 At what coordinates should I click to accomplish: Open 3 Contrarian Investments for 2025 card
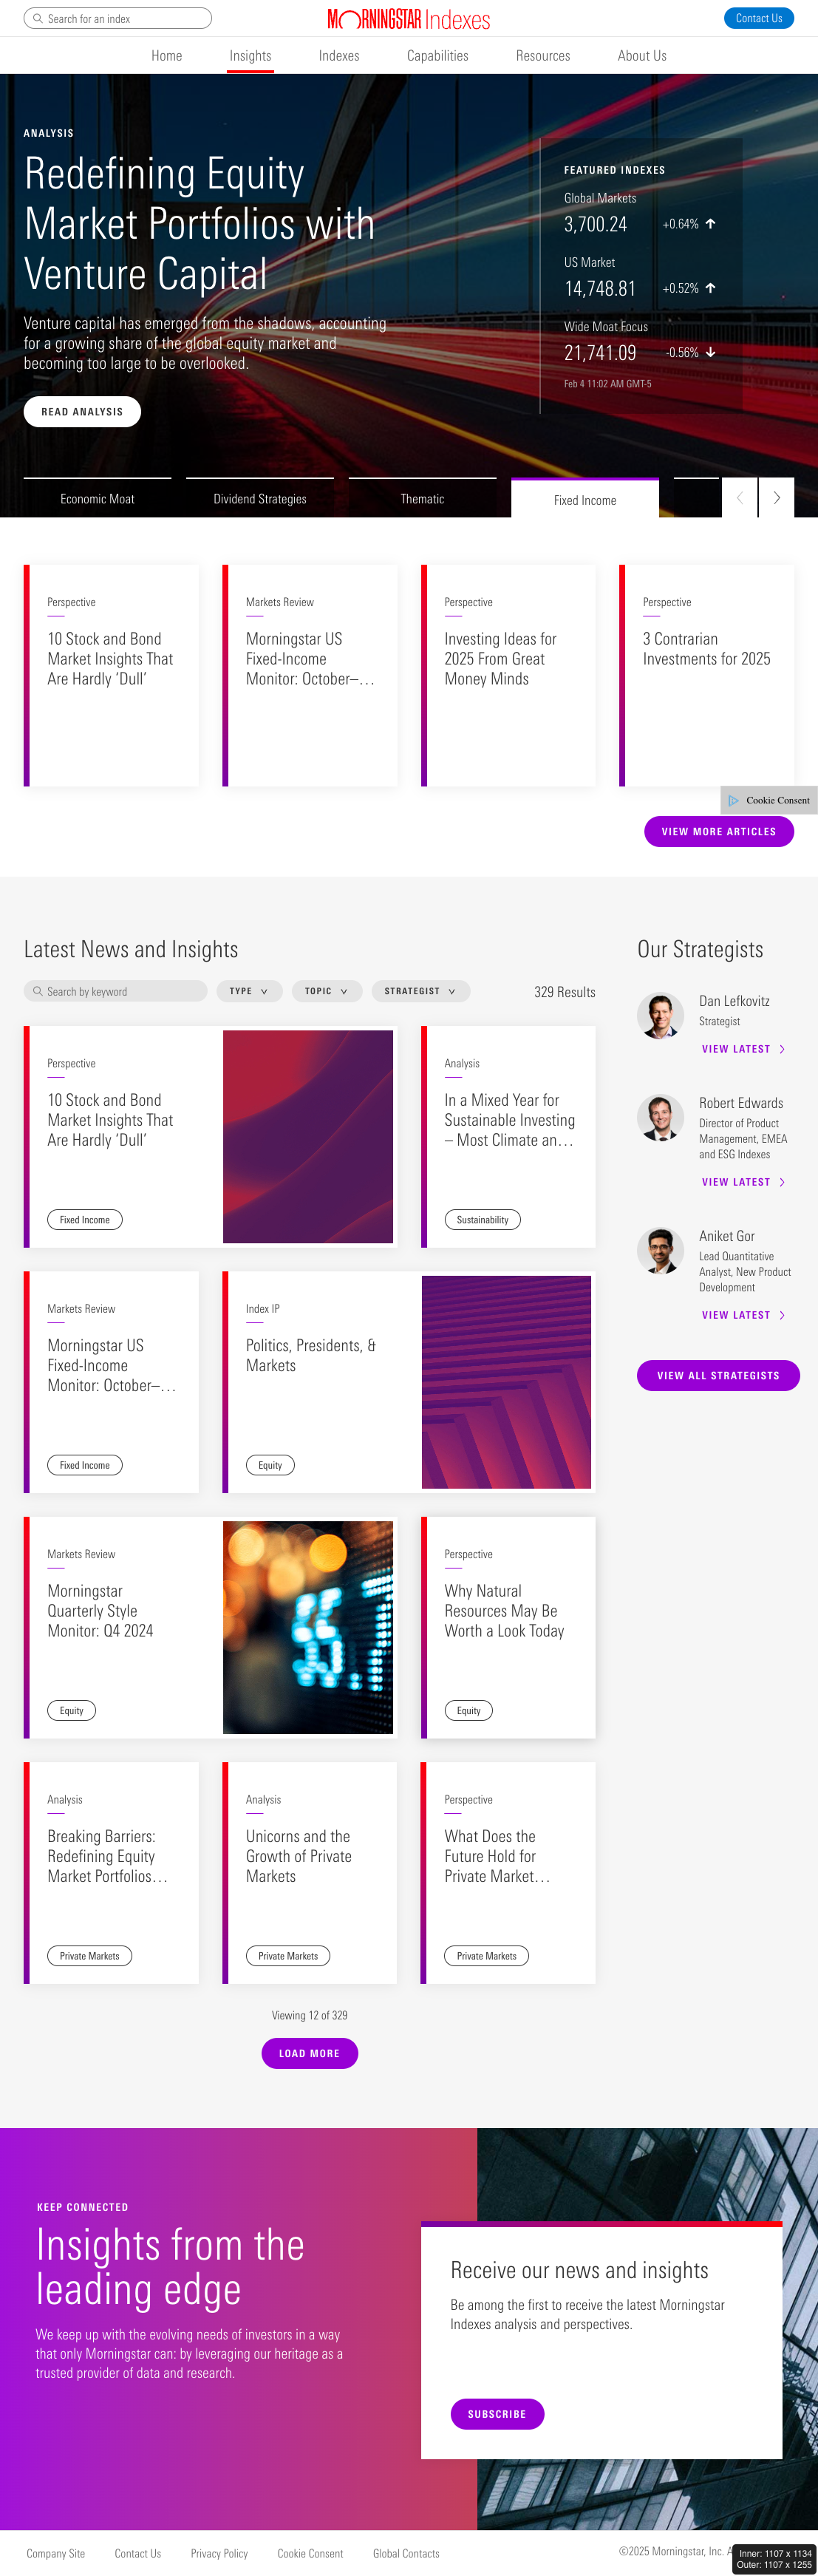click(x=706, y=675)
